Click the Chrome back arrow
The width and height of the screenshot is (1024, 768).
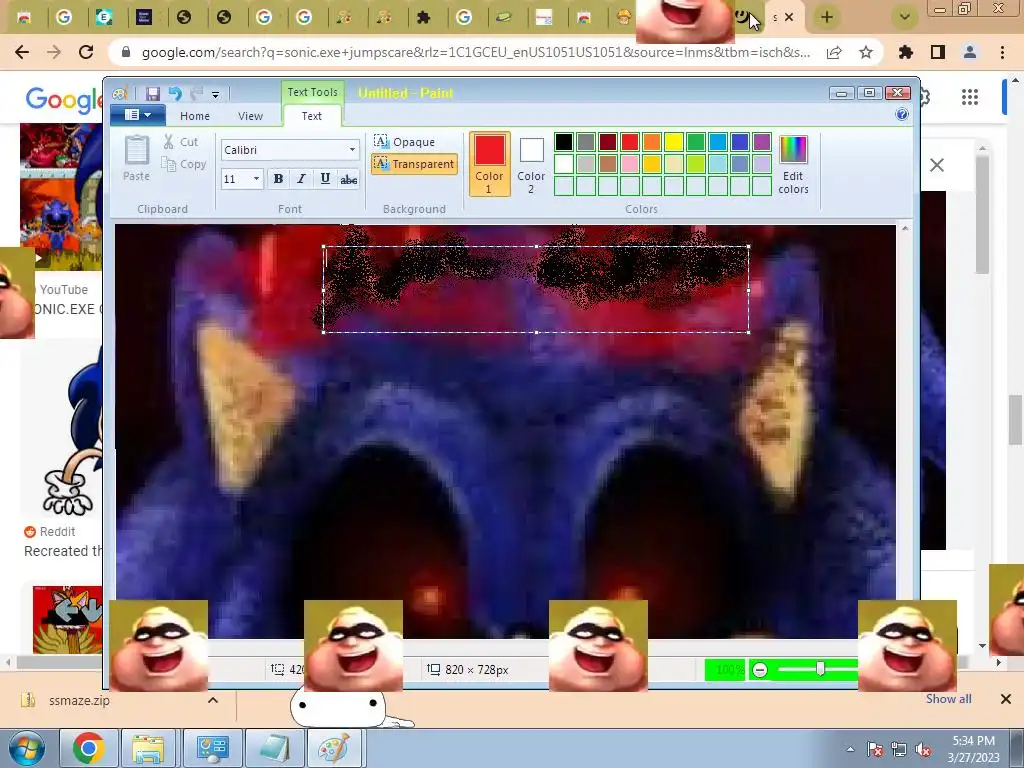pyautogui.click(x=22, y=52)
